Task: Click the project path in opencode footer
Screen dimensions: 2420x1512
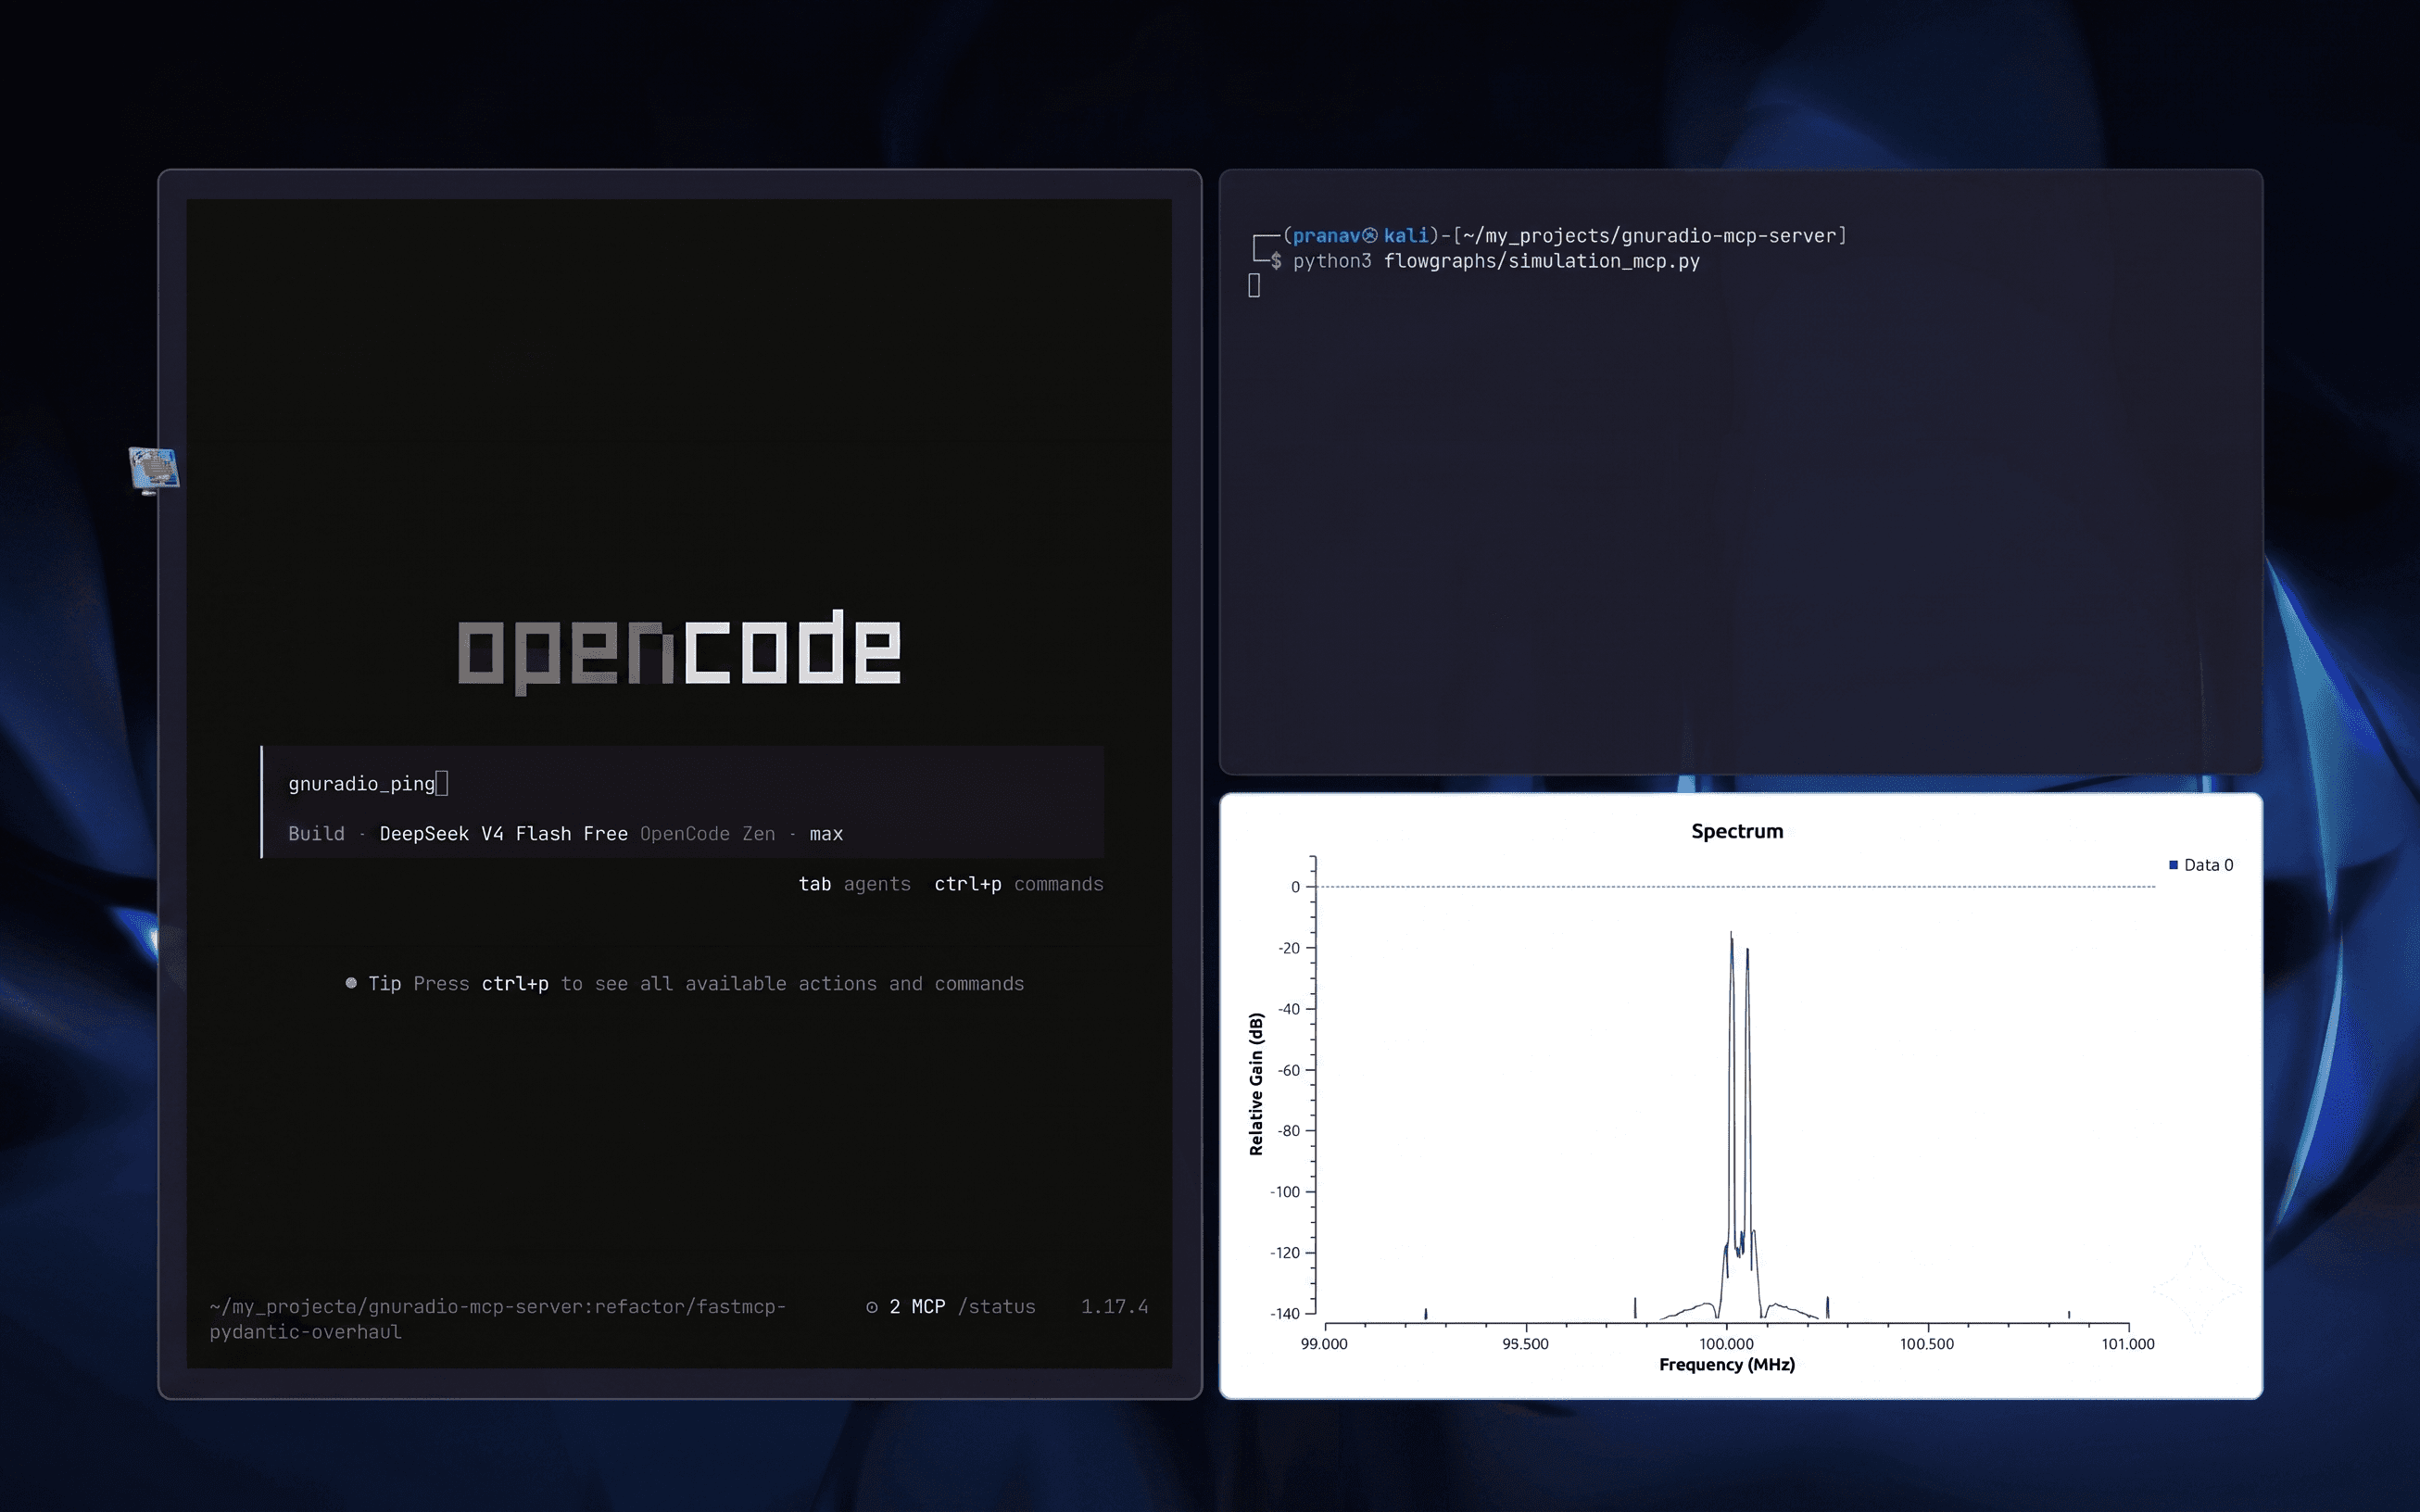Action: coord(497,1319)
